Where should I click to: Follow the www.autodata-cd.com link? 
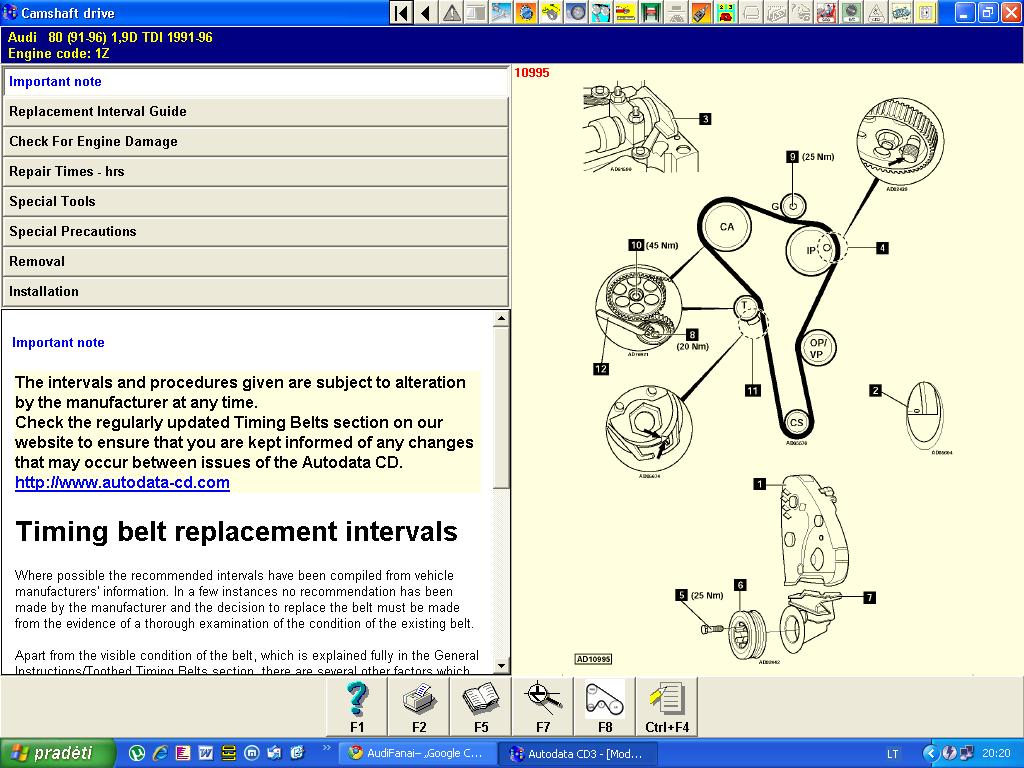pyautogui.click(x=122, y=483)
